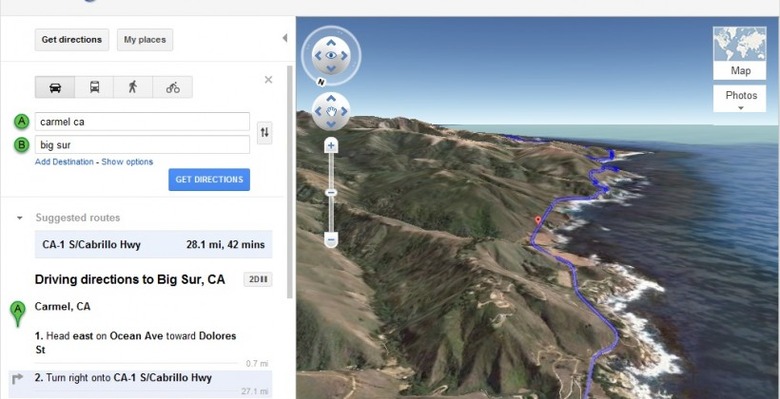Open the Get directions tab
The width and height of the screenshot is (780, 399).
pyautogui.click(x=72, y=40)
